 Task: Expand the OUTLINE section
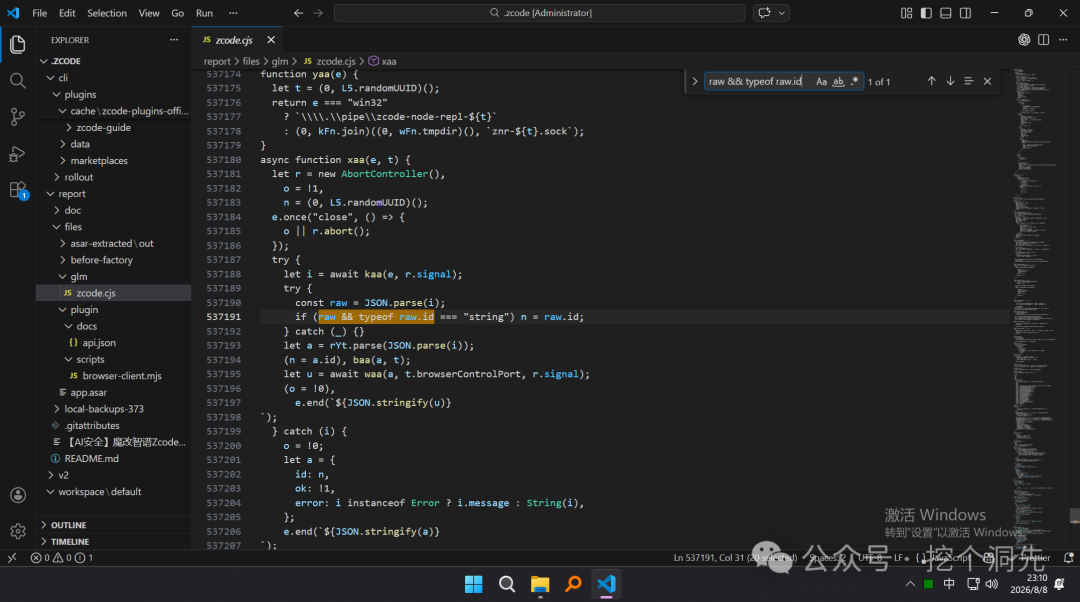pyautogui.click(x=114, y=525)
